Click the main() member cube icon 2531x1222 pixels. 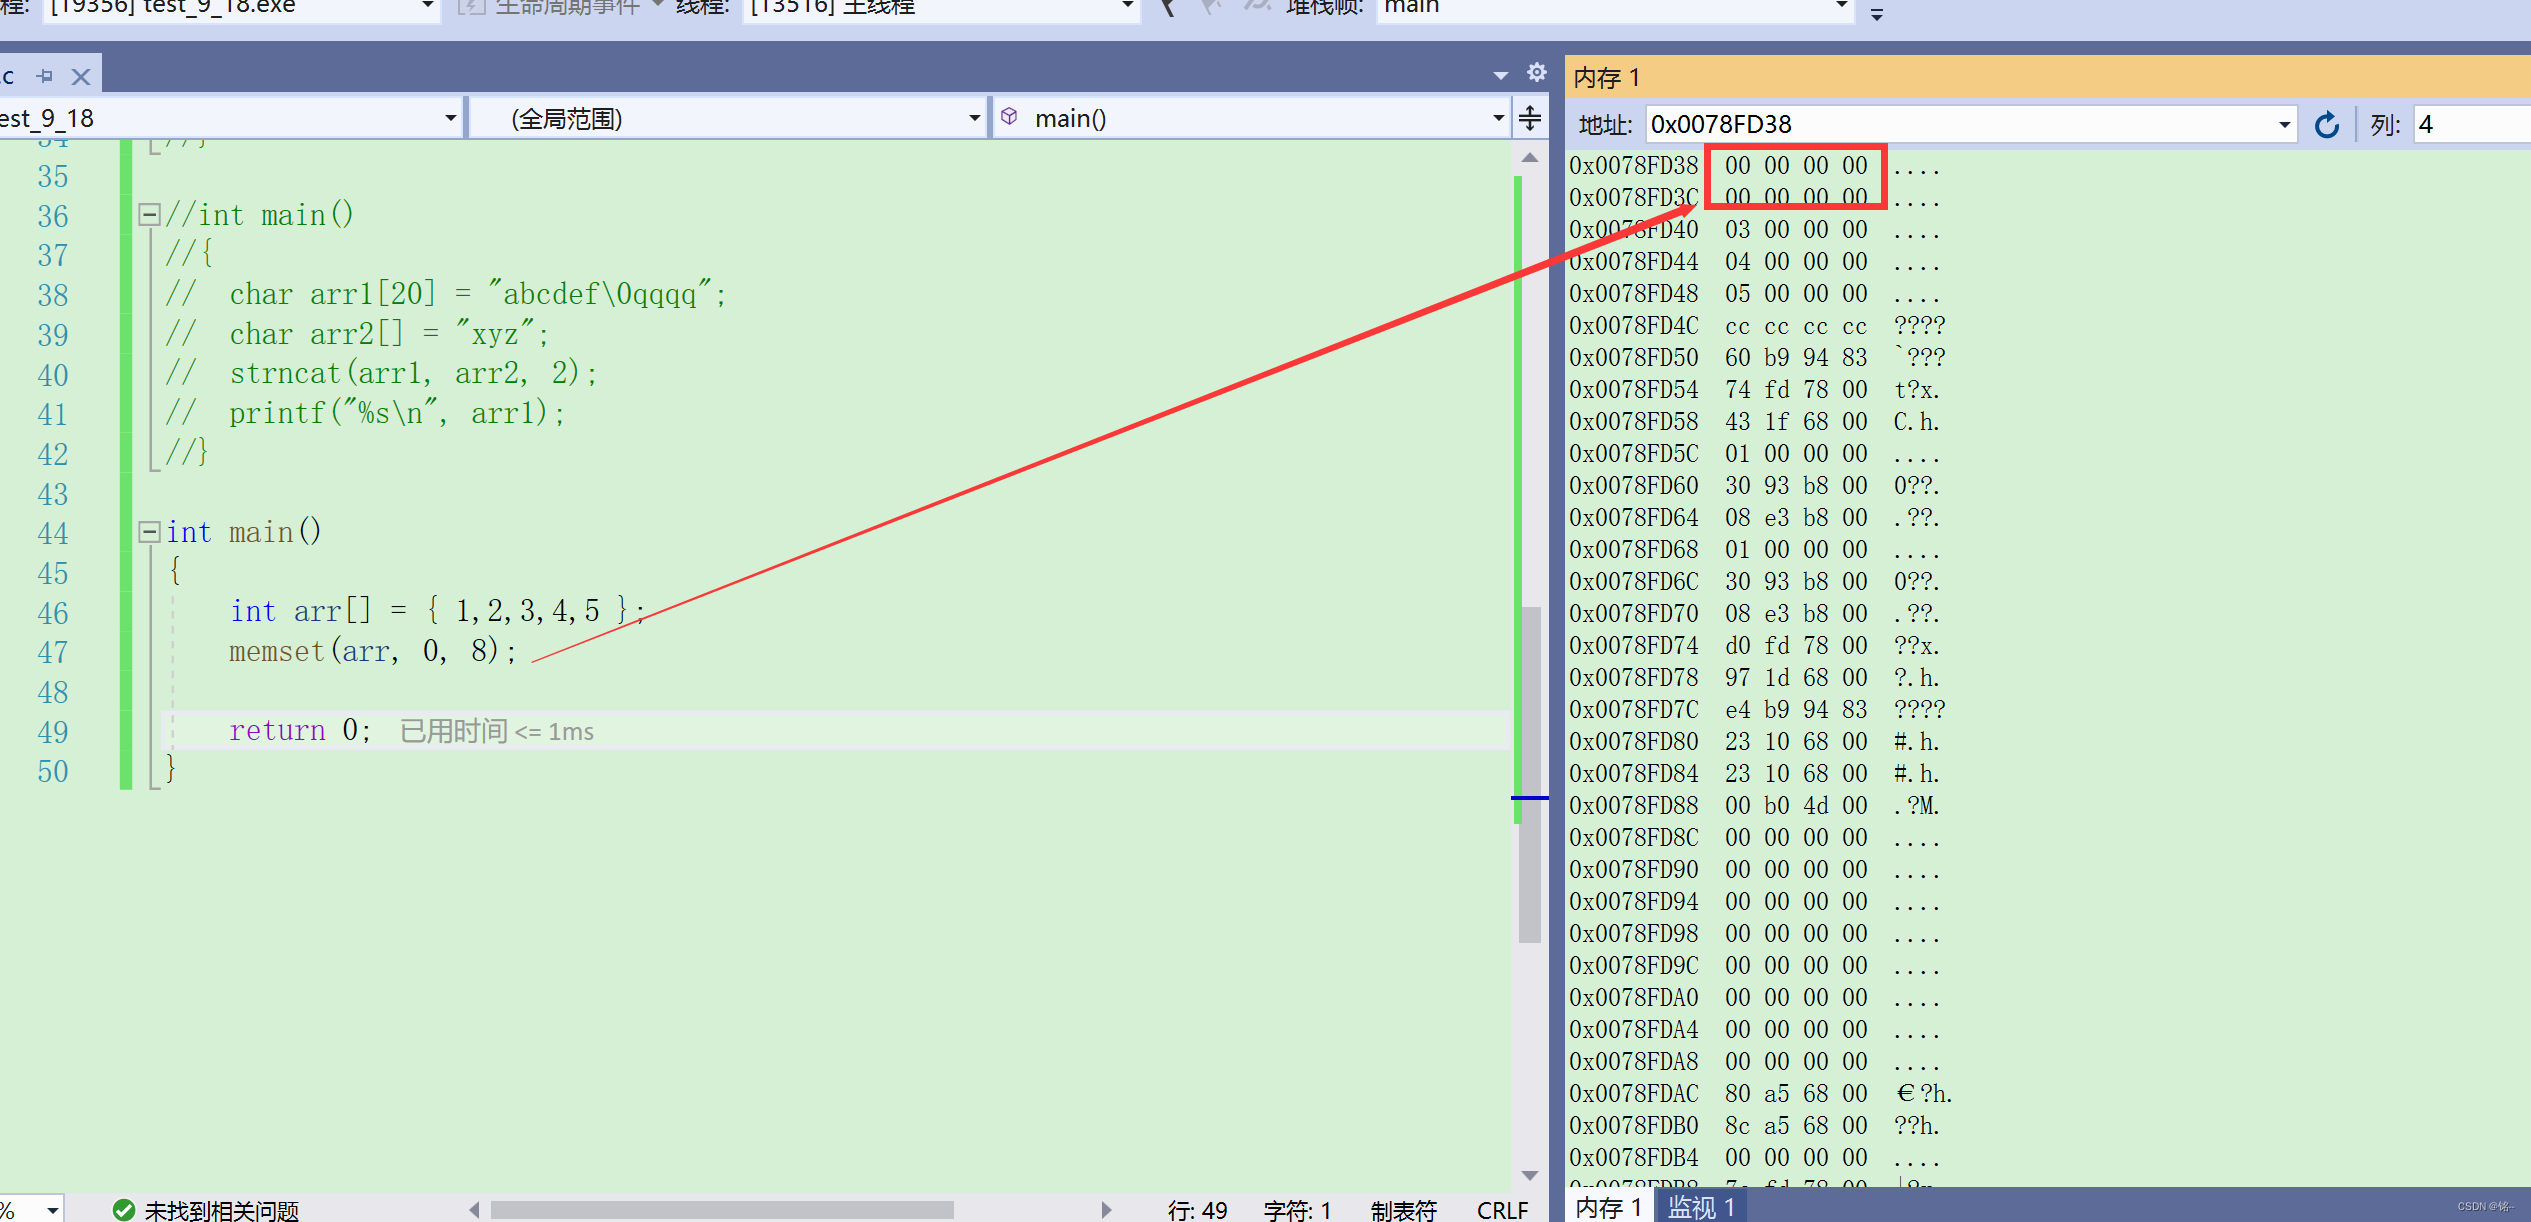[x=1009, y=118]
